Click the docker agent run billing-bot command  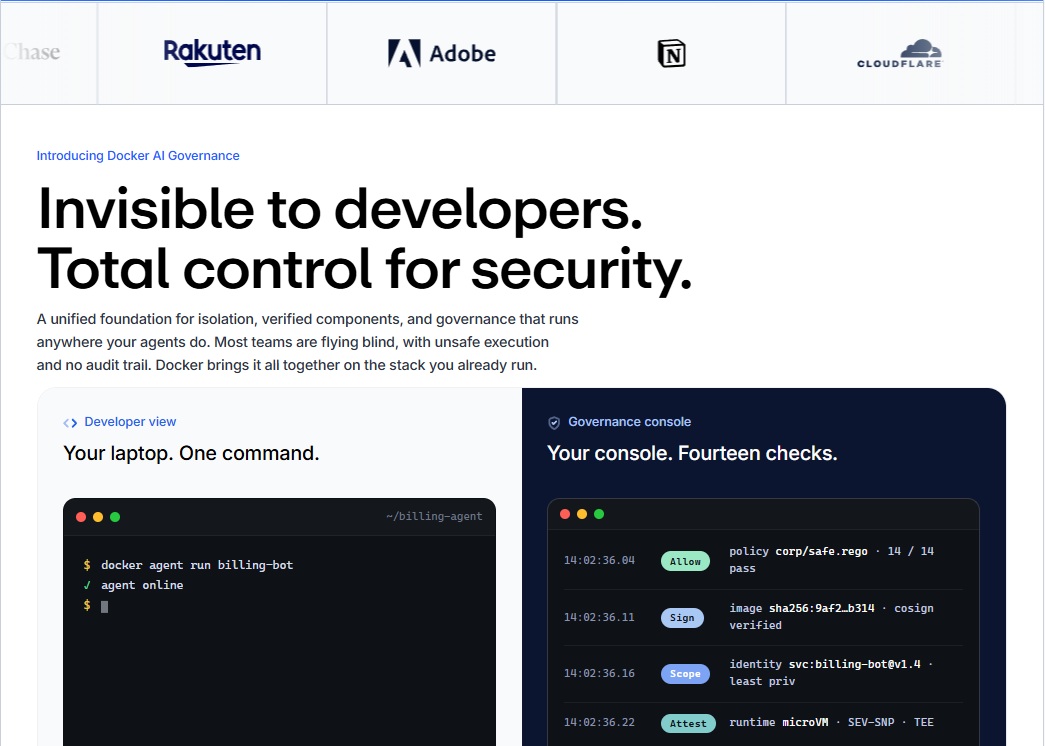pos(197,565)
